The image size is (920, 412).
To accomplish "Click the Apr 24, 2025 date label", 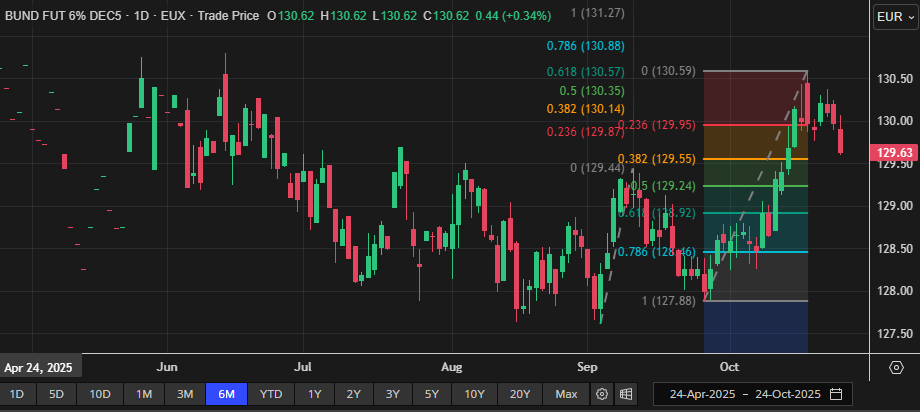I will (x=40, y=366).
